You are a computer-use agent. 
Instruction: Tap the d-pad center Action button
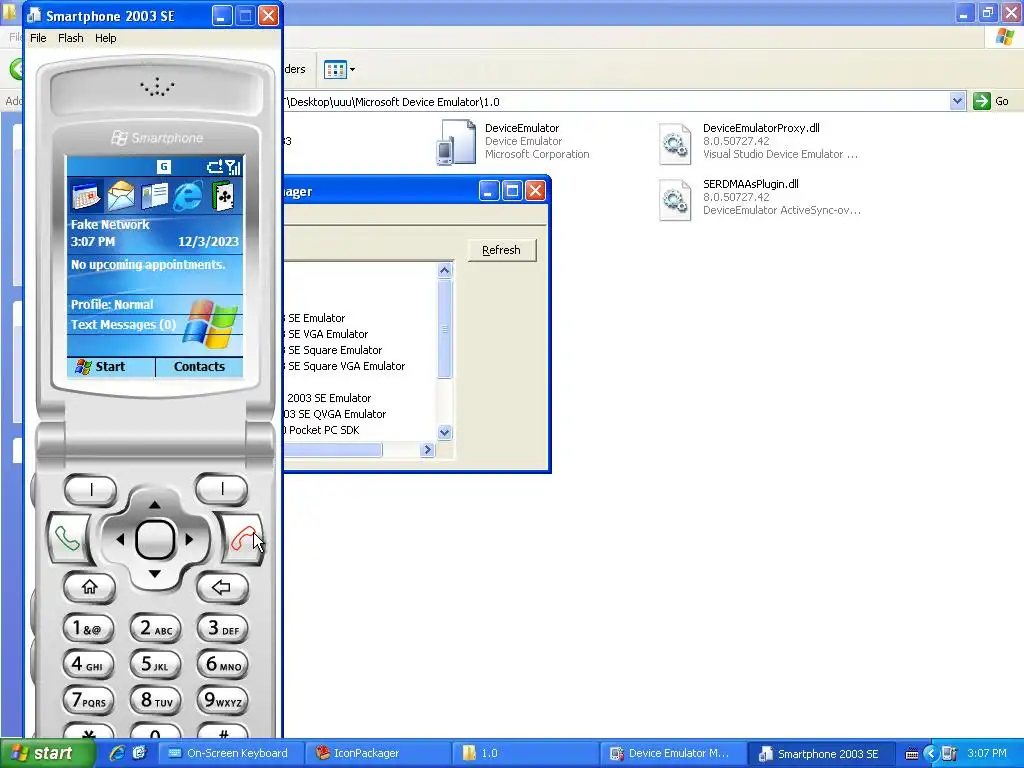click(x=155, y=539)
